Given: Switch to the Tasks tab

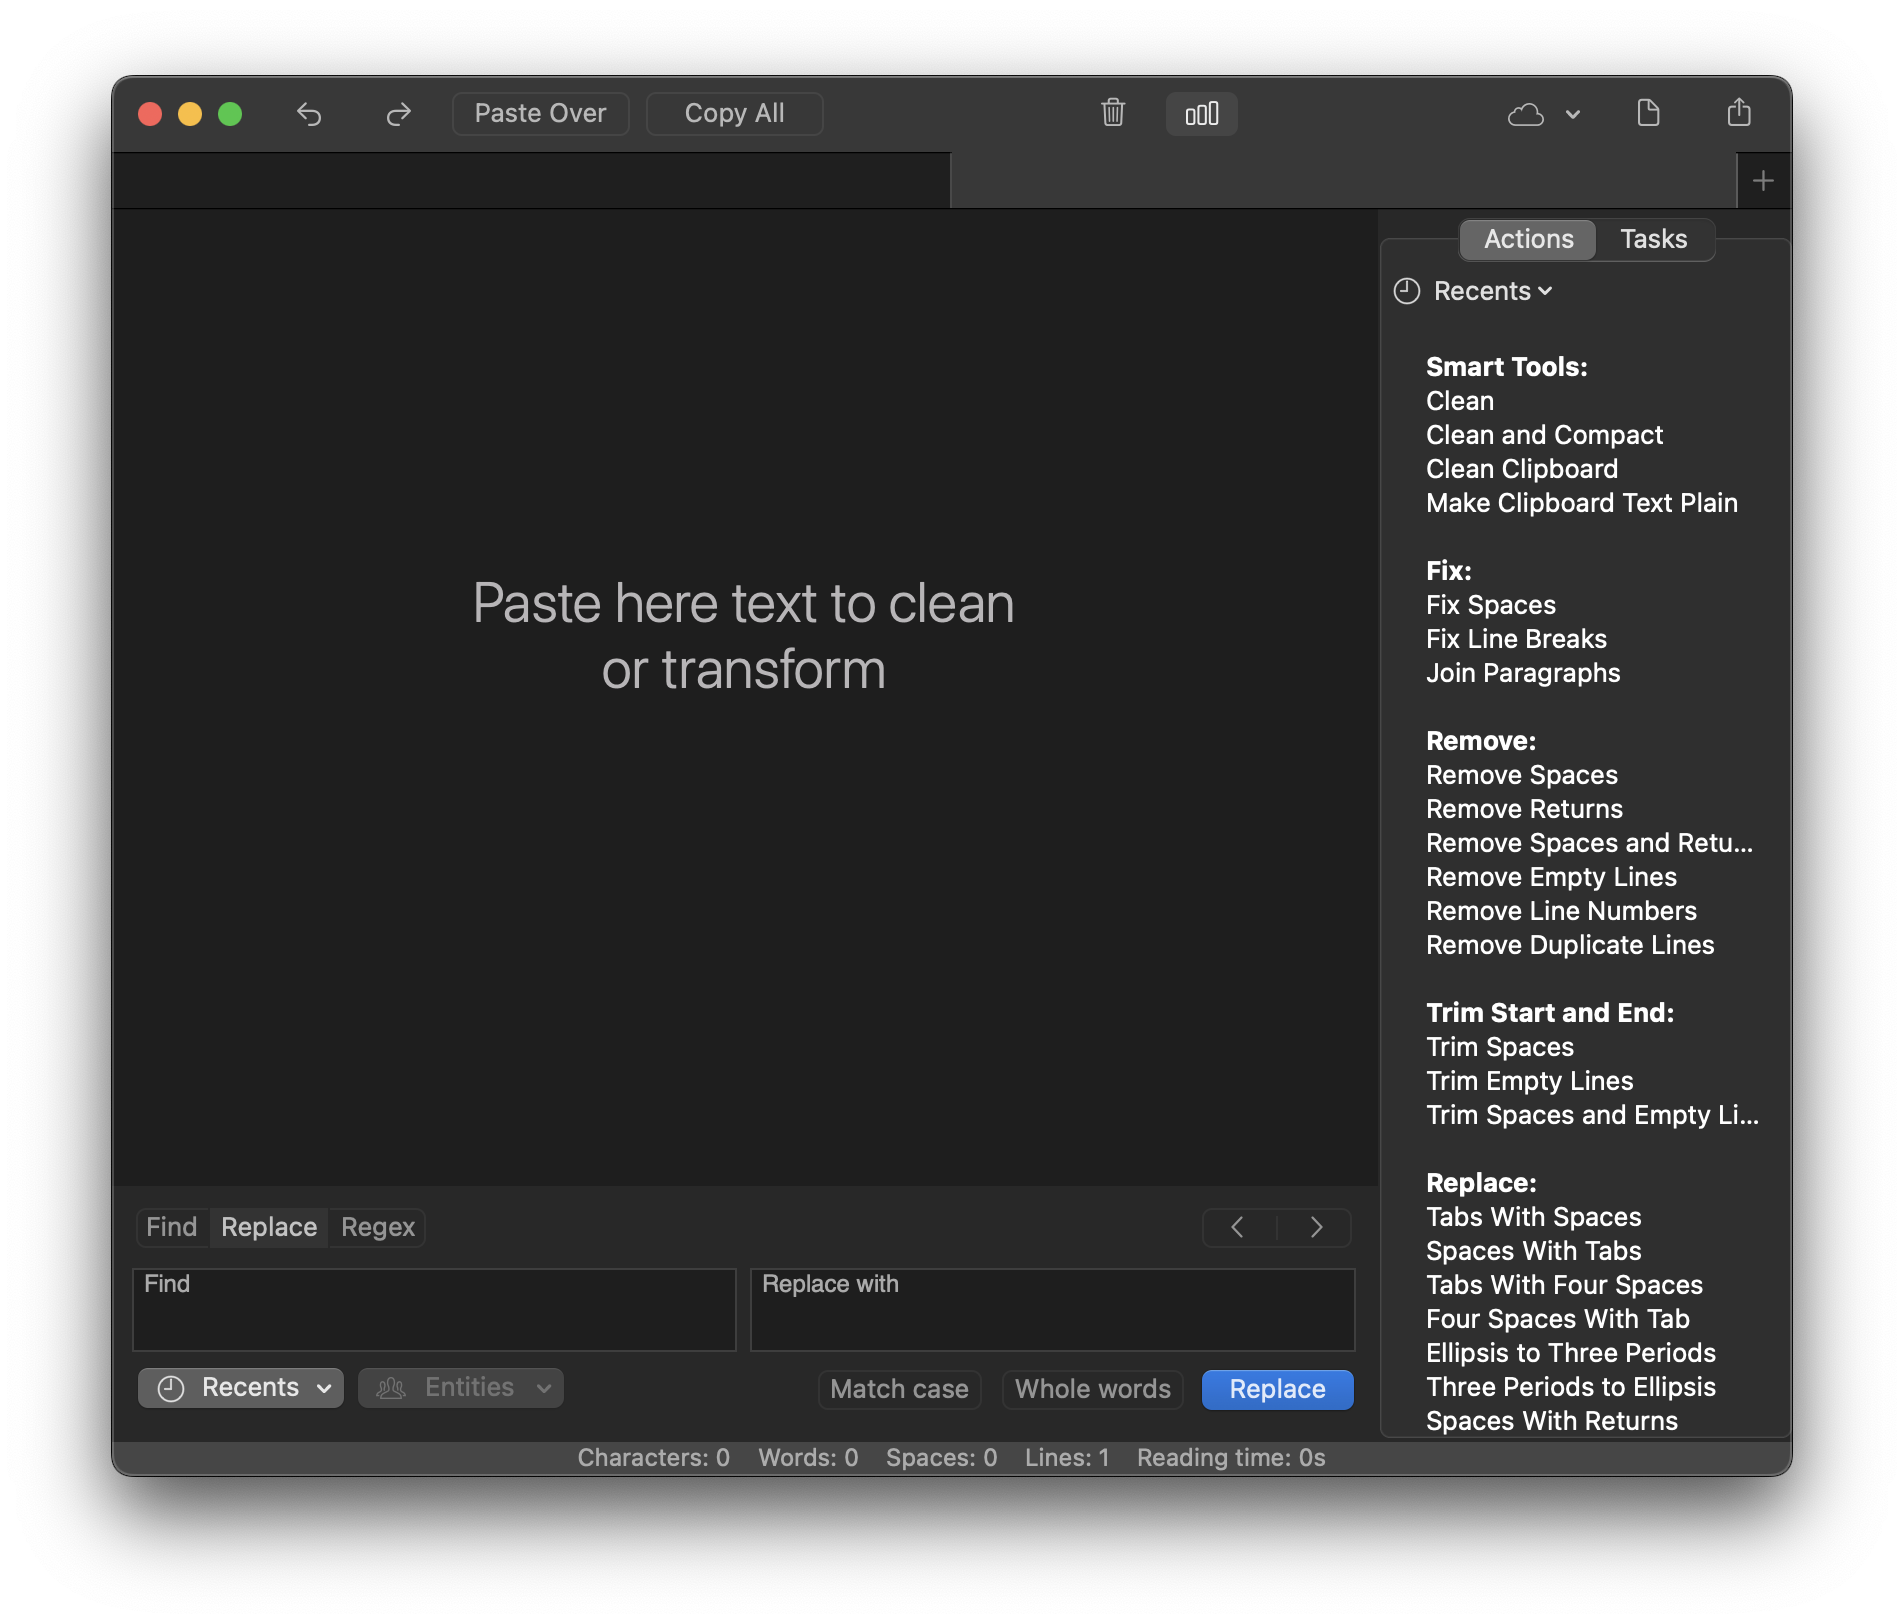Looking at the screenshot, I should pyautogui.click(x=1653, y=239).
